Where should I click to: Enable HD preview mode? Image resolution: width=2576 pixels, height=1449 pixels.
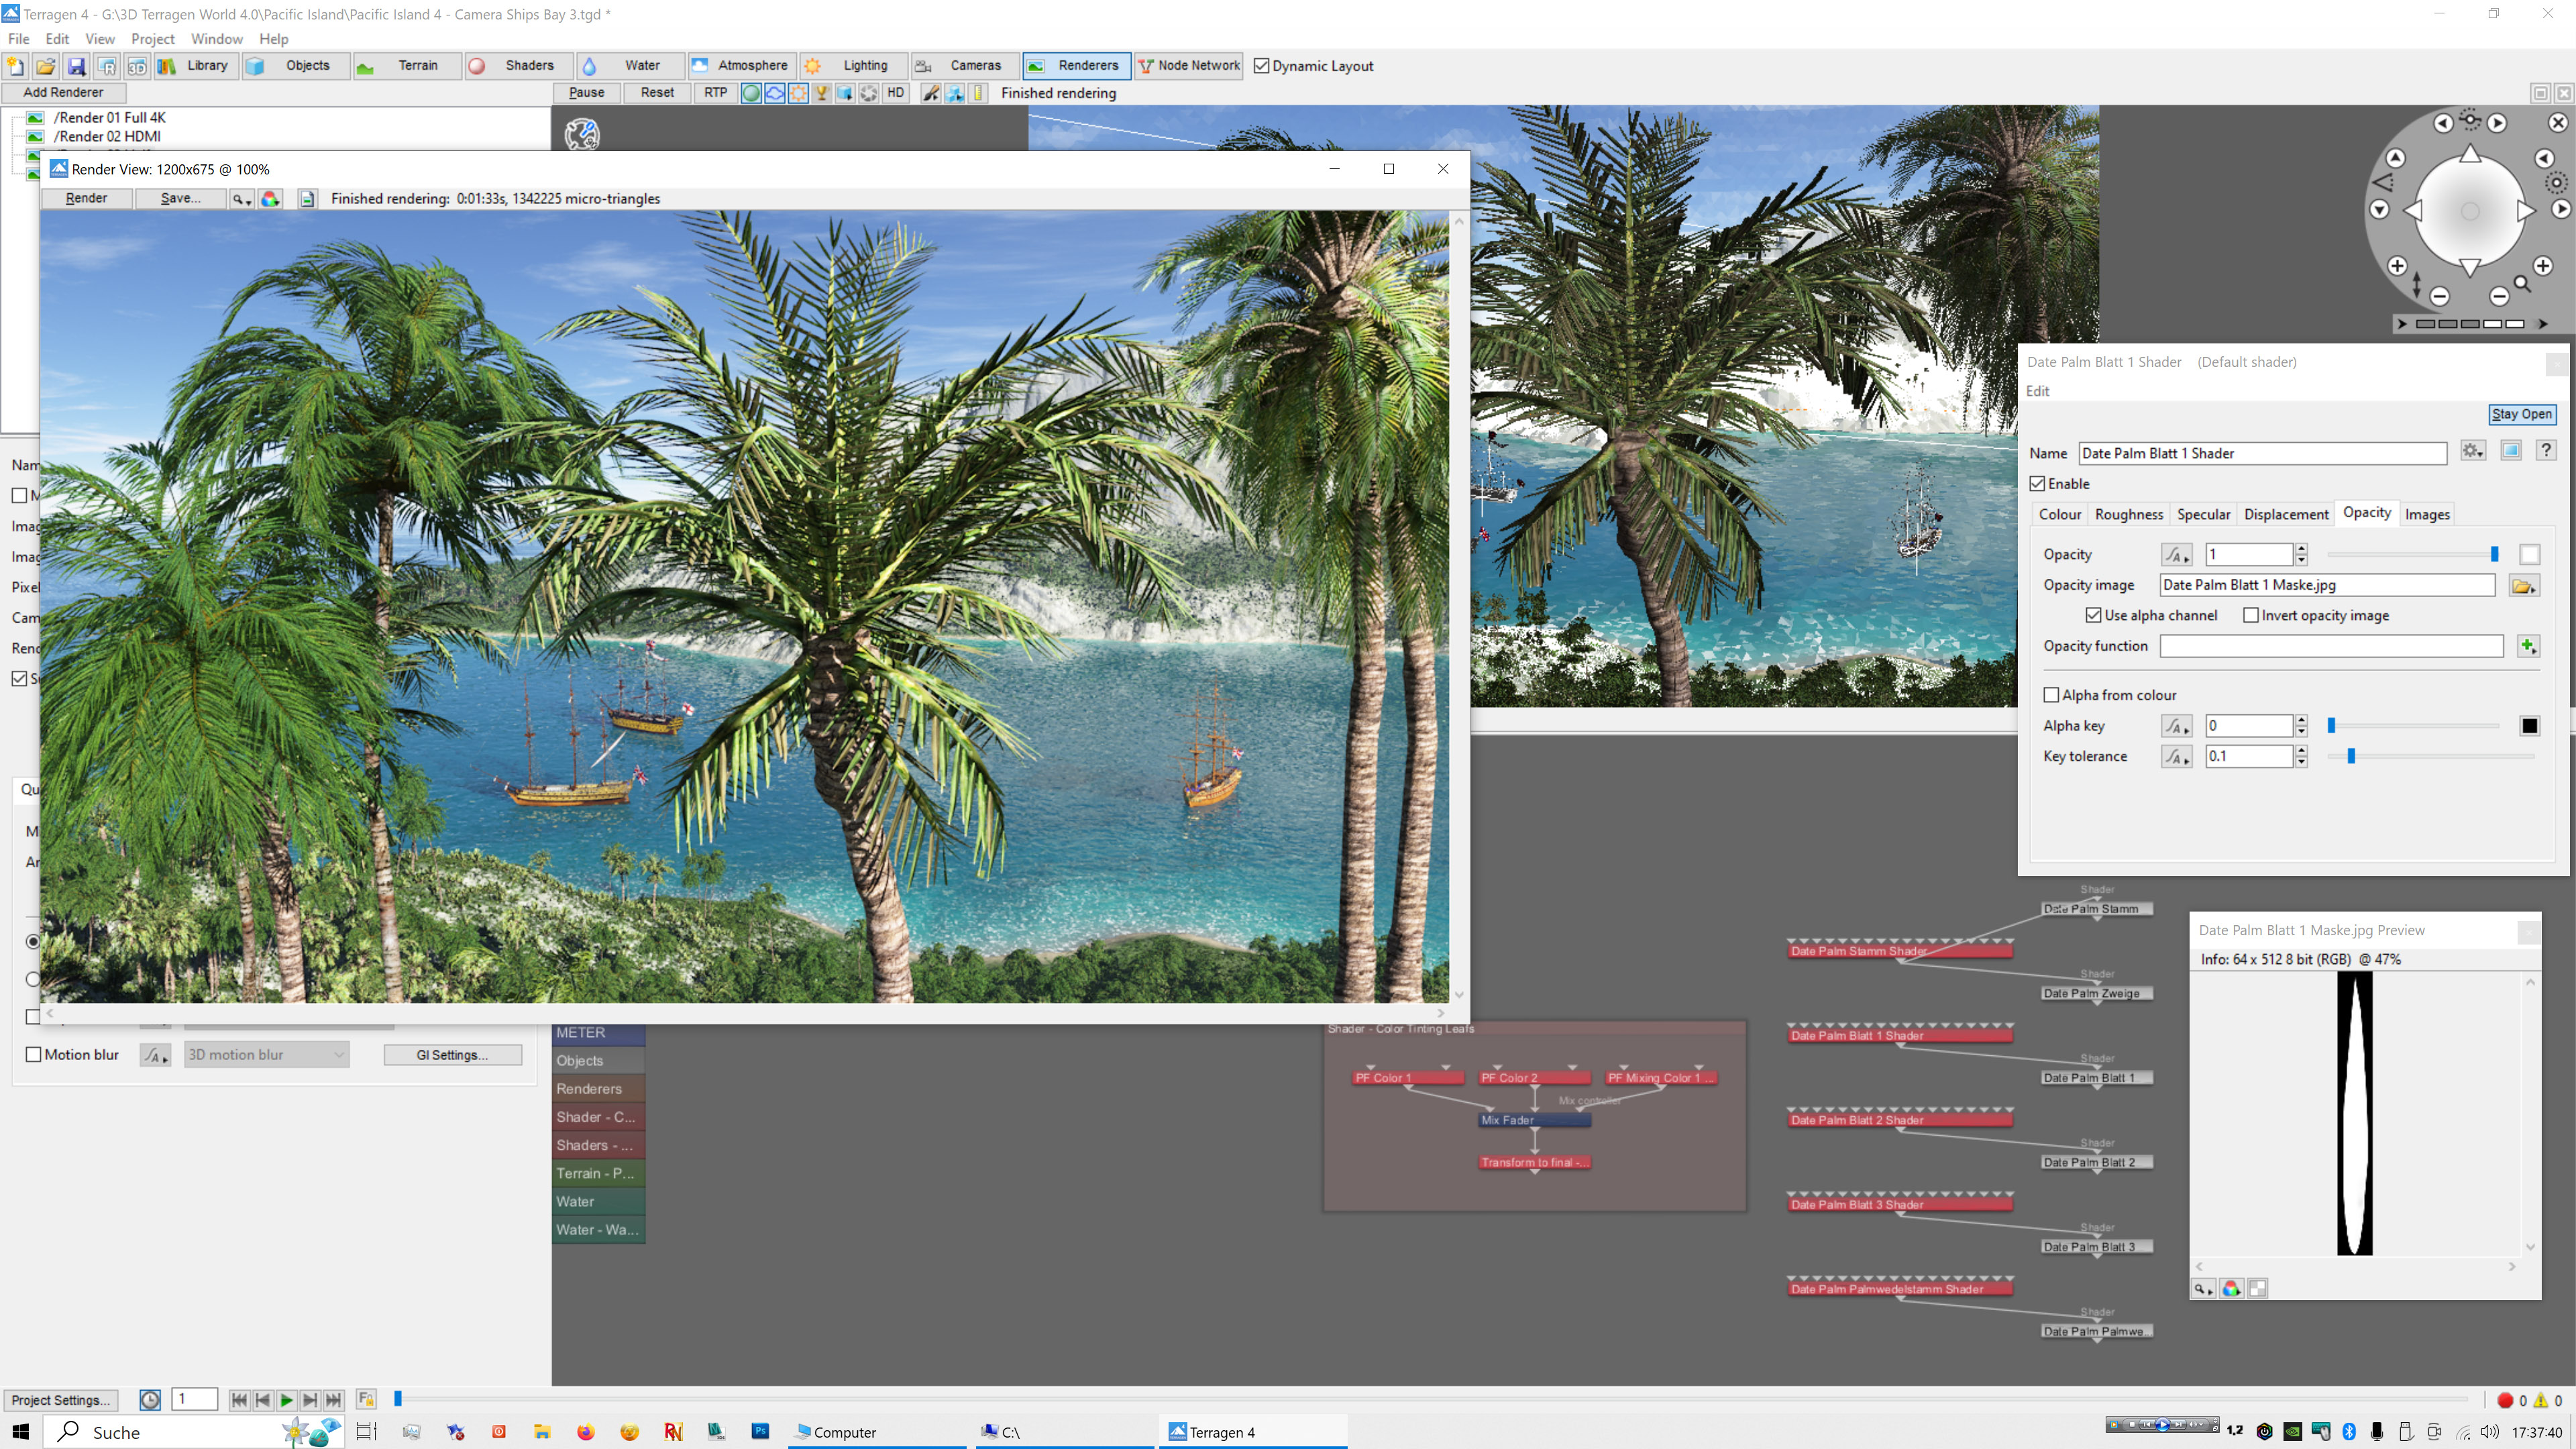click(895, 93)
